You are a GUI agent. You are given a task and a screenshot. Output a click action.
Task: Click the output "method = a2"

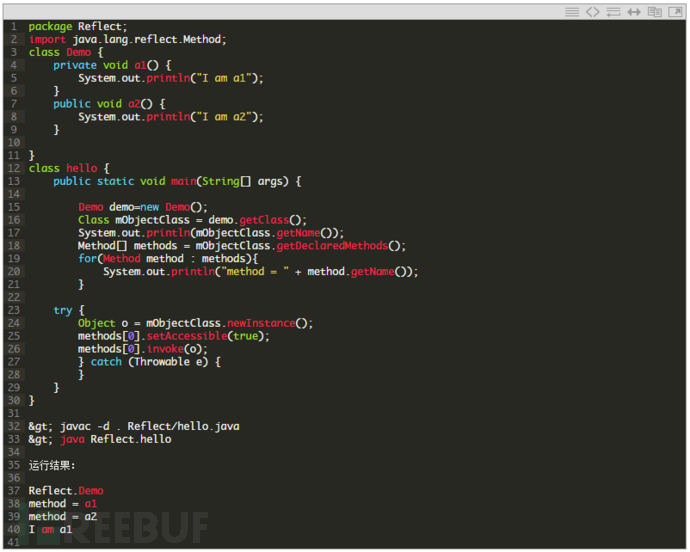click(62, 517)
